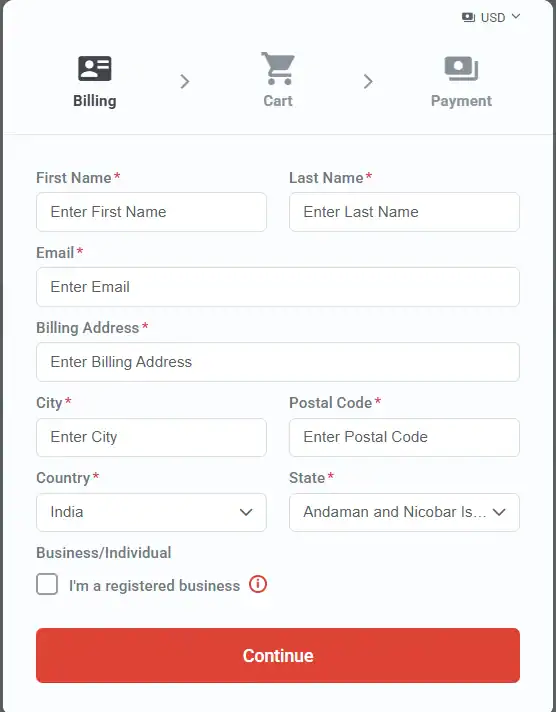
Task: Click the currency icon beside USD
Action: pos(468,17)
